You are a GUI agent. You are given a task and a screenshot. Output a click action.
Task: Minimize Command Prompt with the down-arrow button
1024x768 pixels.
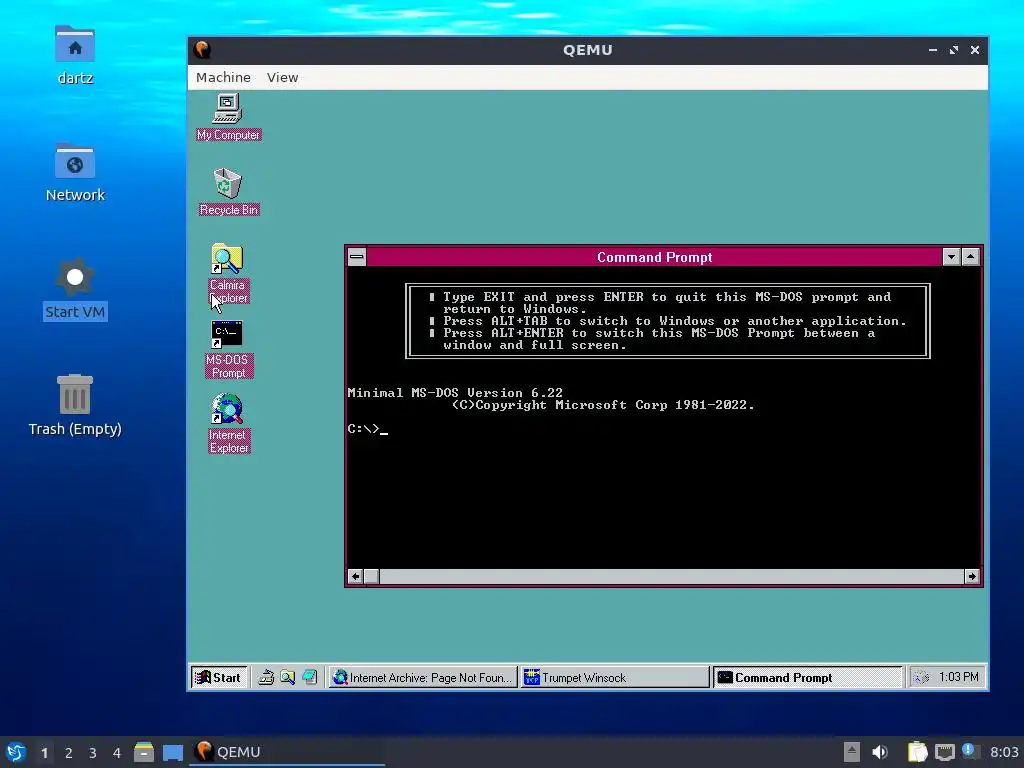[952, 257]
